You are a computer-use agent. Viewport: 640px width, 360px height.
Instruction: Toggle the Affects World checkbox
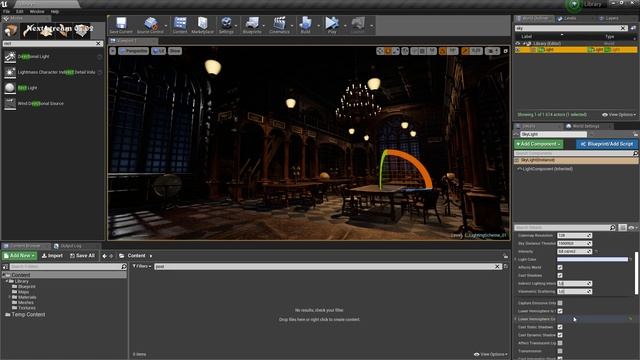(x=560, y=267)
